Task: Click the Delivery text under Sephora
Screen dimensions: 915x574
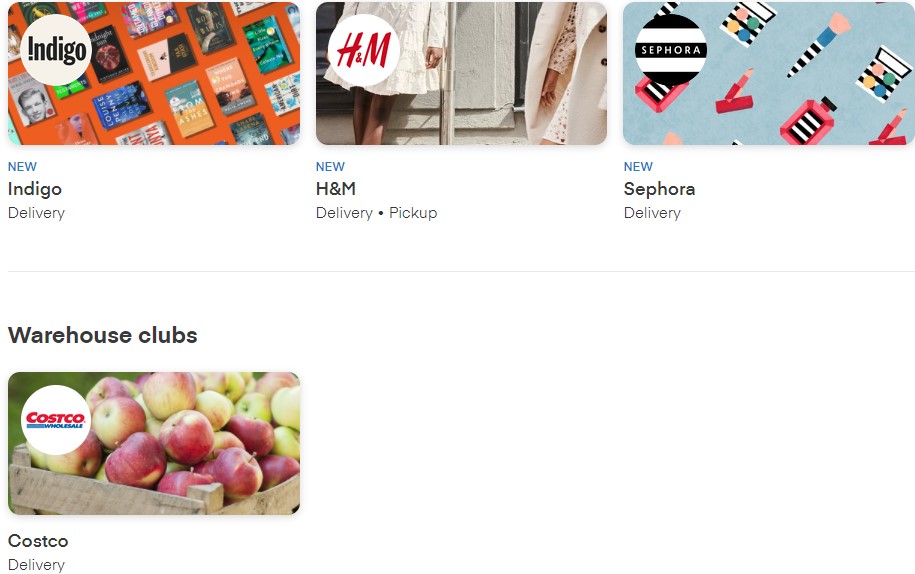Action: (x=652, y=214)
